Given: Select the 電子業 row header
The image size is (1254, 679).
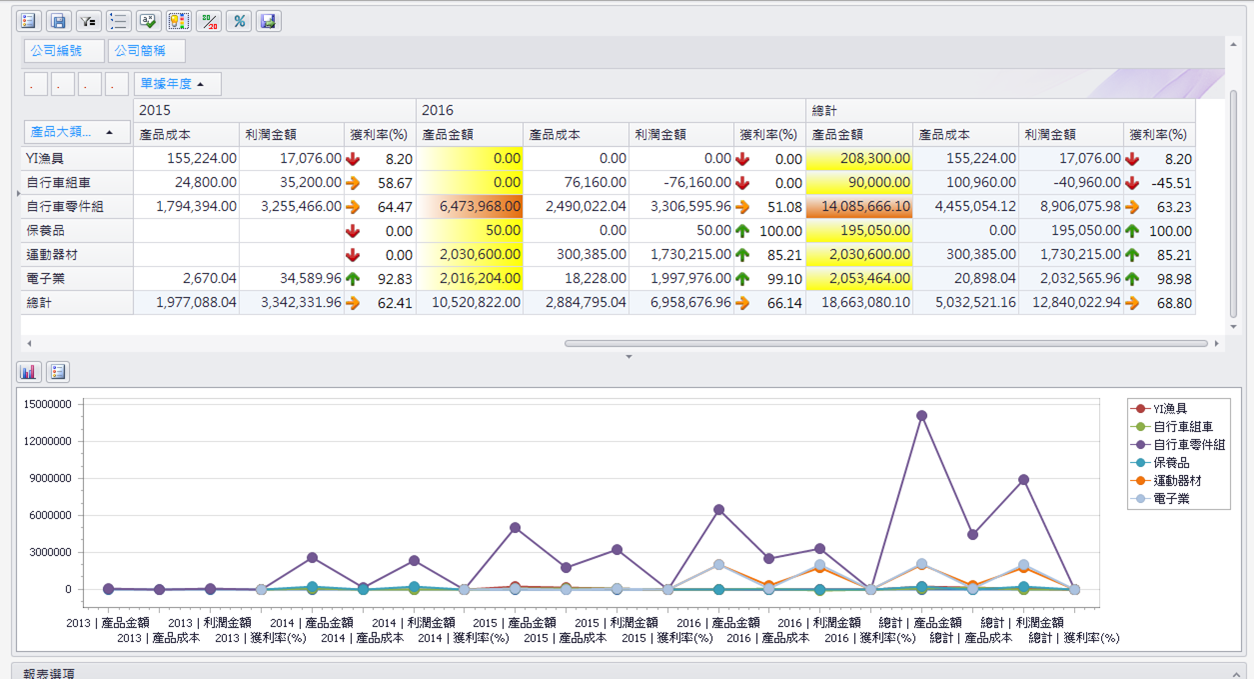Looking at the screenshot, I should pyautogui.click(x=77, y=278).
